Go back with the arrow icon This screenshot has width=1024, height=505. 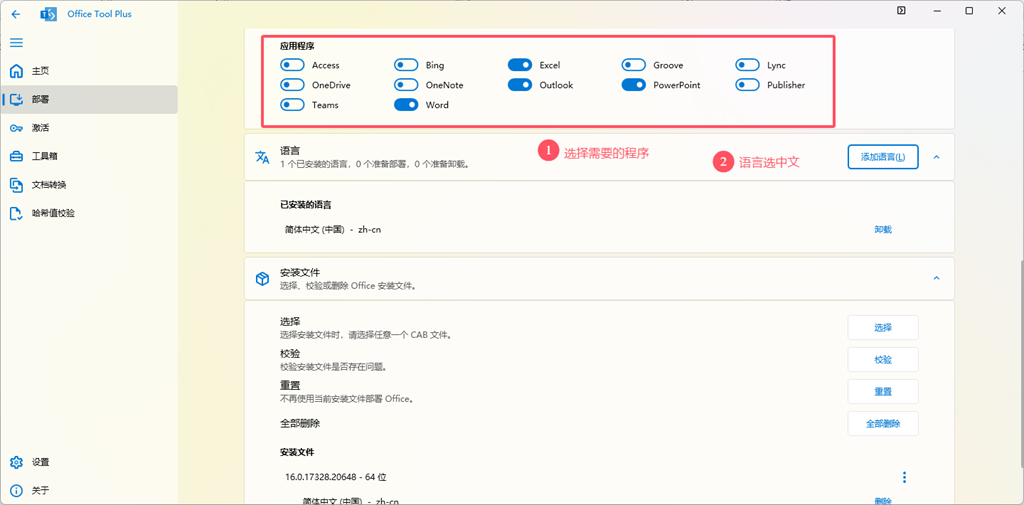click(16, 14)
